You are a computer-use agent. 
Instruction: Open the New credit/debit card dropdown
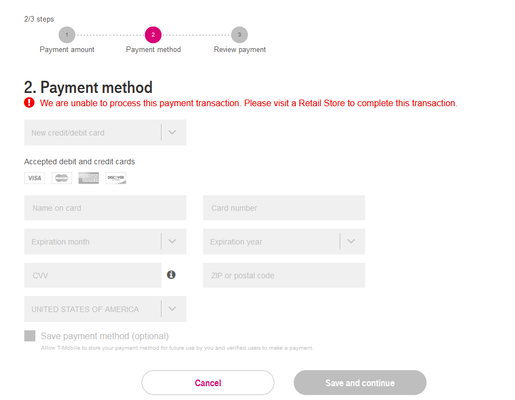click(x=105, y=132)
